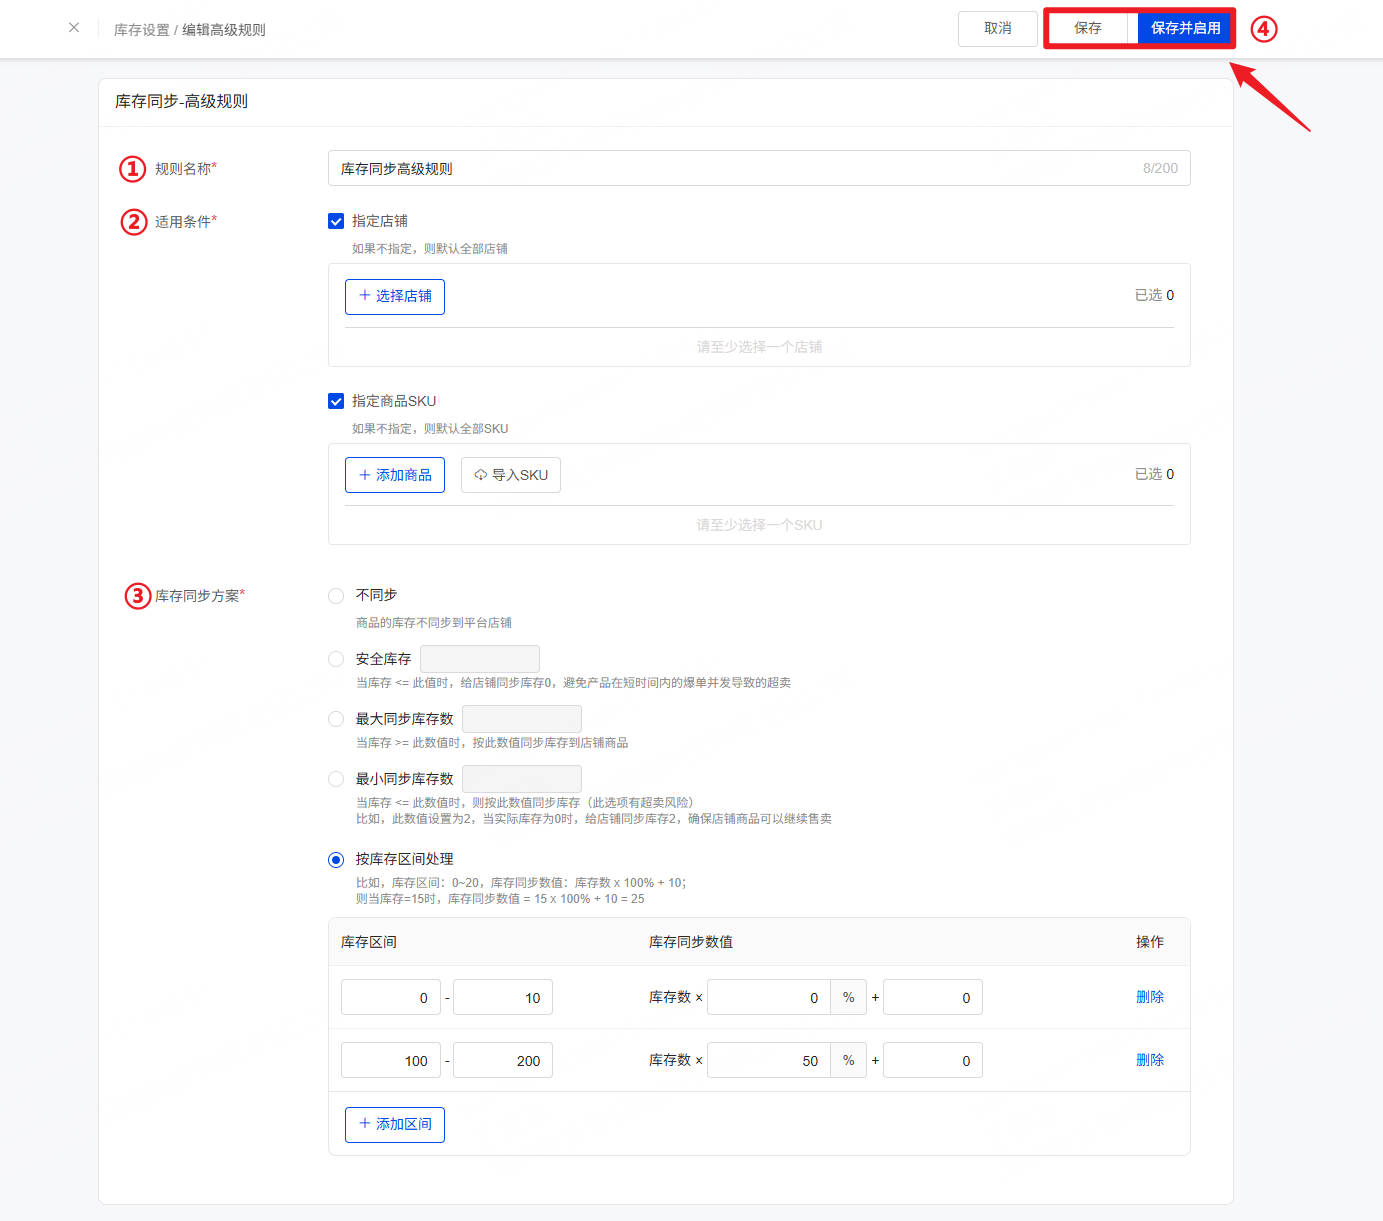Open the 选择店铺 store picker
The image size is (1383, 1221).
click(395, 297)
